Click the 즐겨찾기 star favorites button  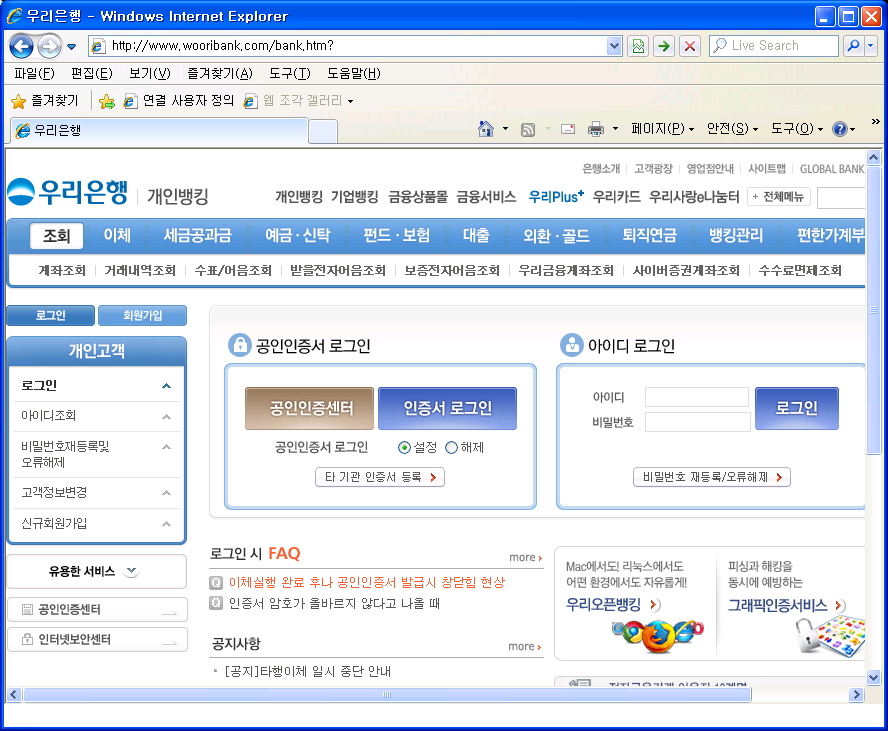45,101
